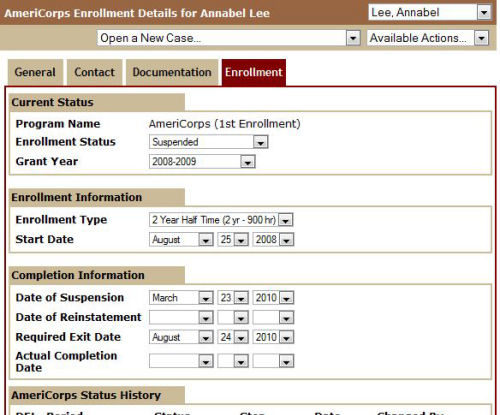Screen dimensions: 500x415
Task: Open empty Date of Reinstatement month dropdown
Action: click(181, 318)
